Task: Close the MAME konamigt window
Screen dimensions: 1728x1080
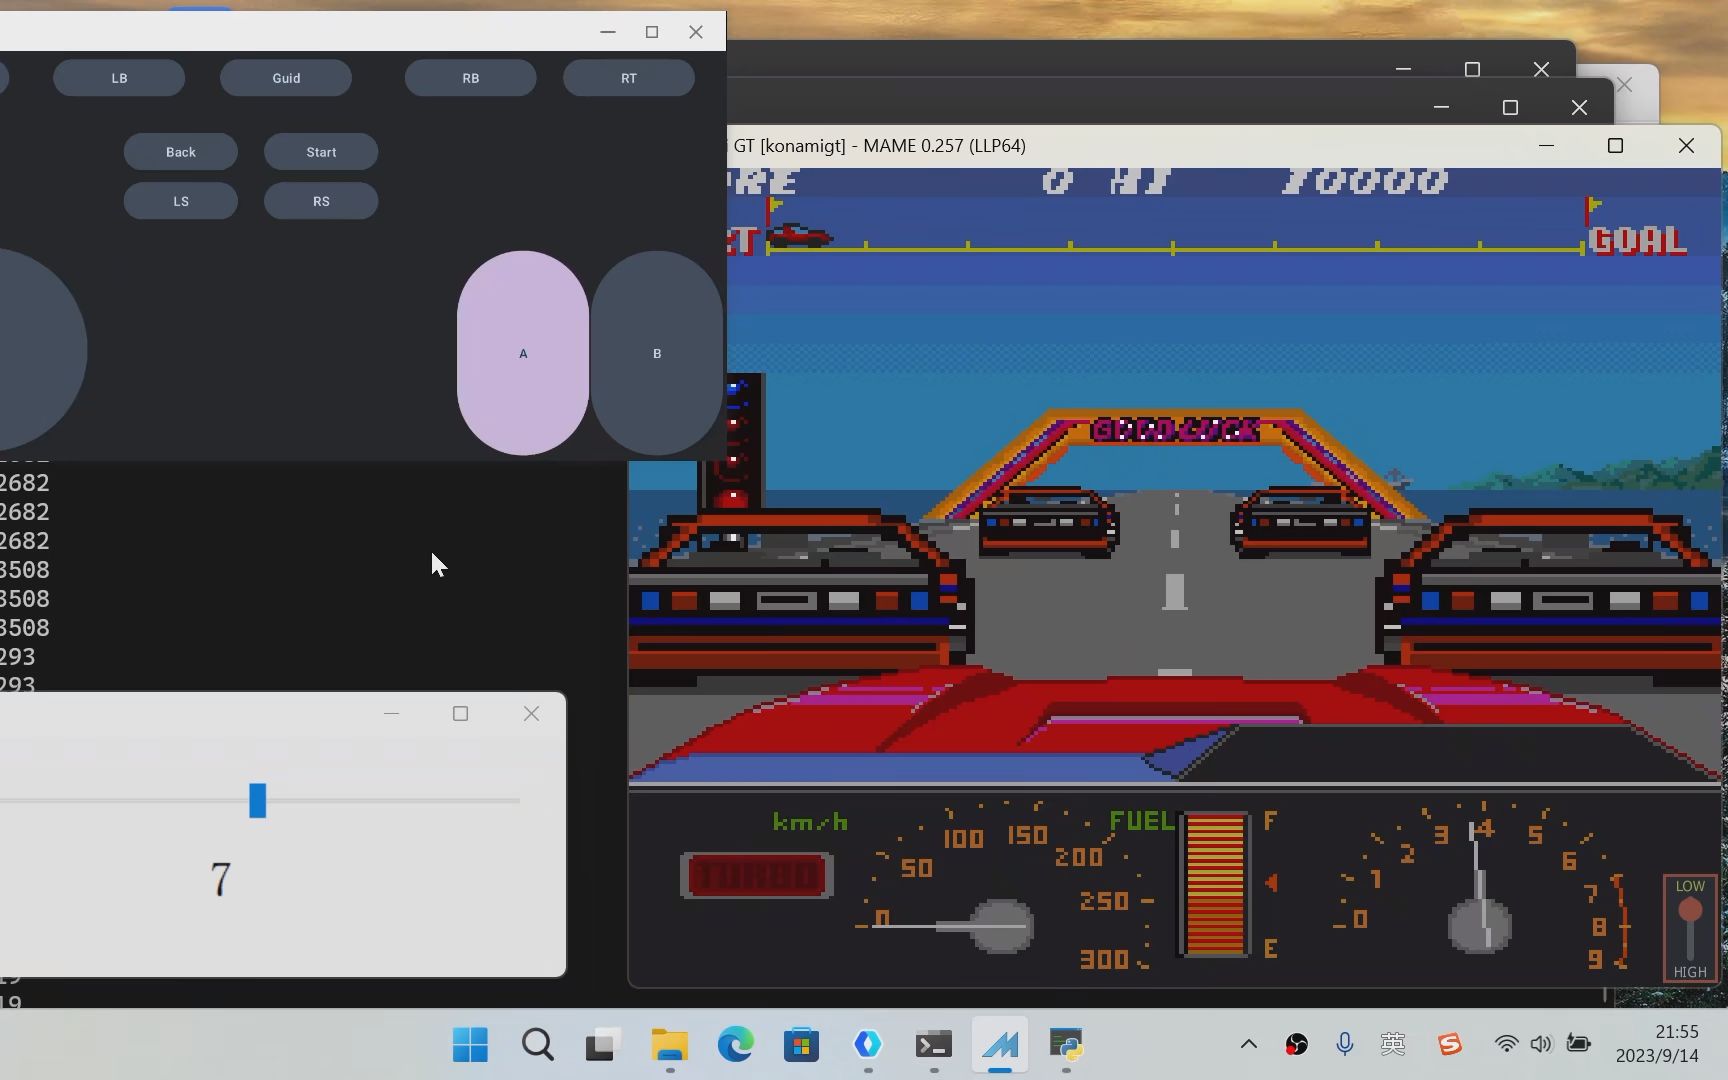Action: tap(1686, 146)
